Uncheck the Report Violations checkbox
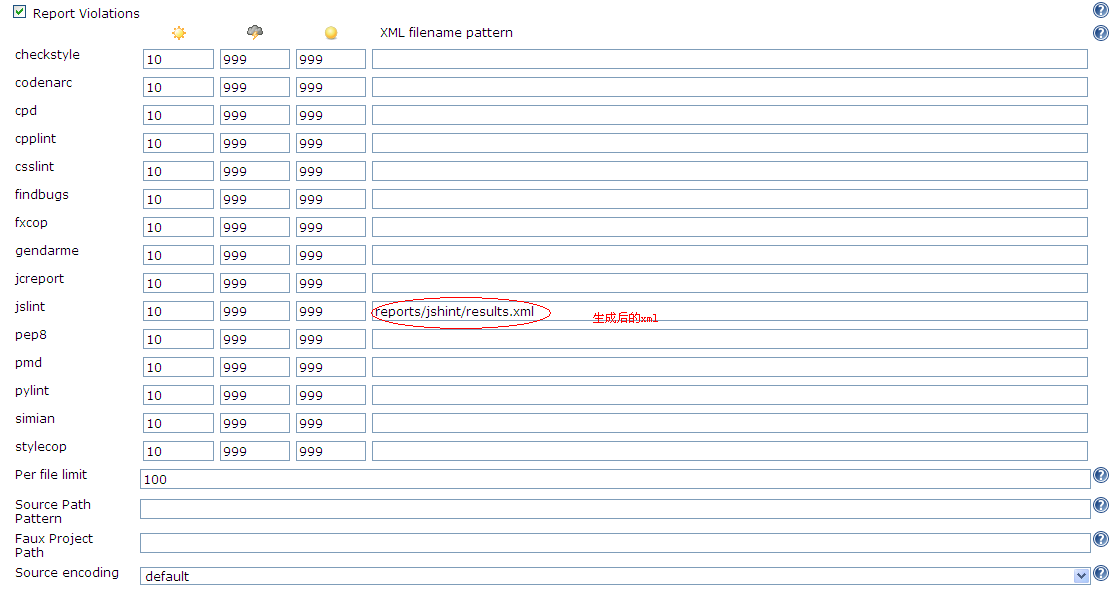Image resolution: width=1115 pixels, height=589 pixels. click(20, 12)
